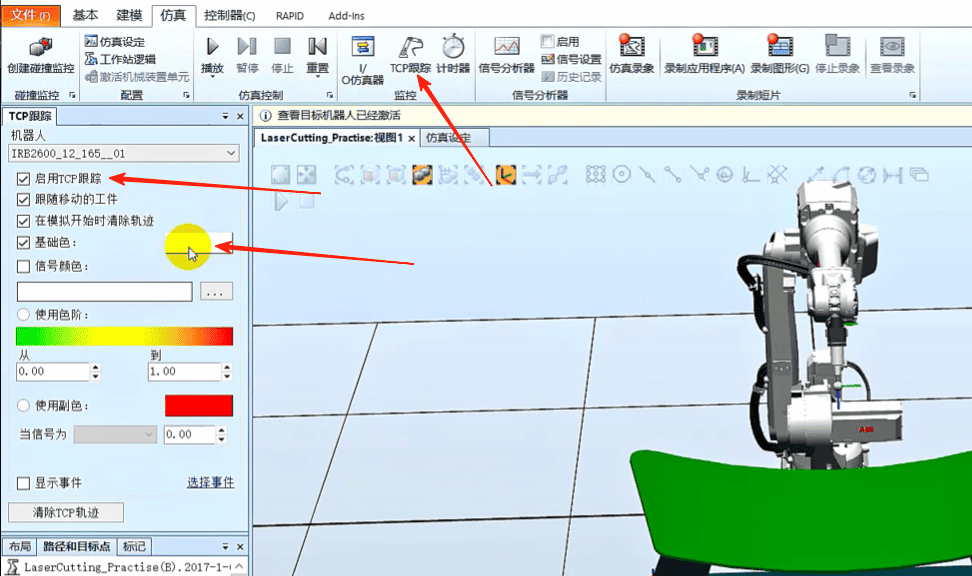Viewport: 972px width, 576px height.
Task: Switch to the 仿真设定 document tab
Action: (x=454, y=138)
